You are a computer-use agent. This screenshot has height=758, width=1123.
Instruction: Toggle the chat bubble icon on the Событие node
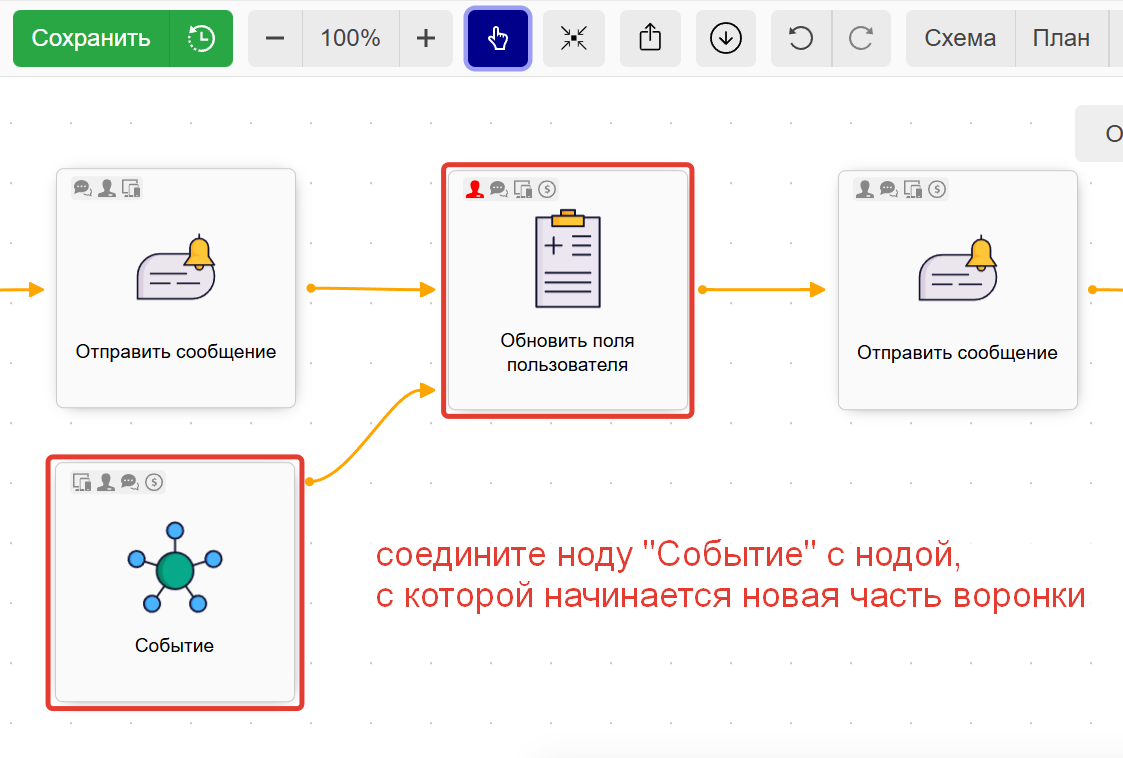[130, 482]
